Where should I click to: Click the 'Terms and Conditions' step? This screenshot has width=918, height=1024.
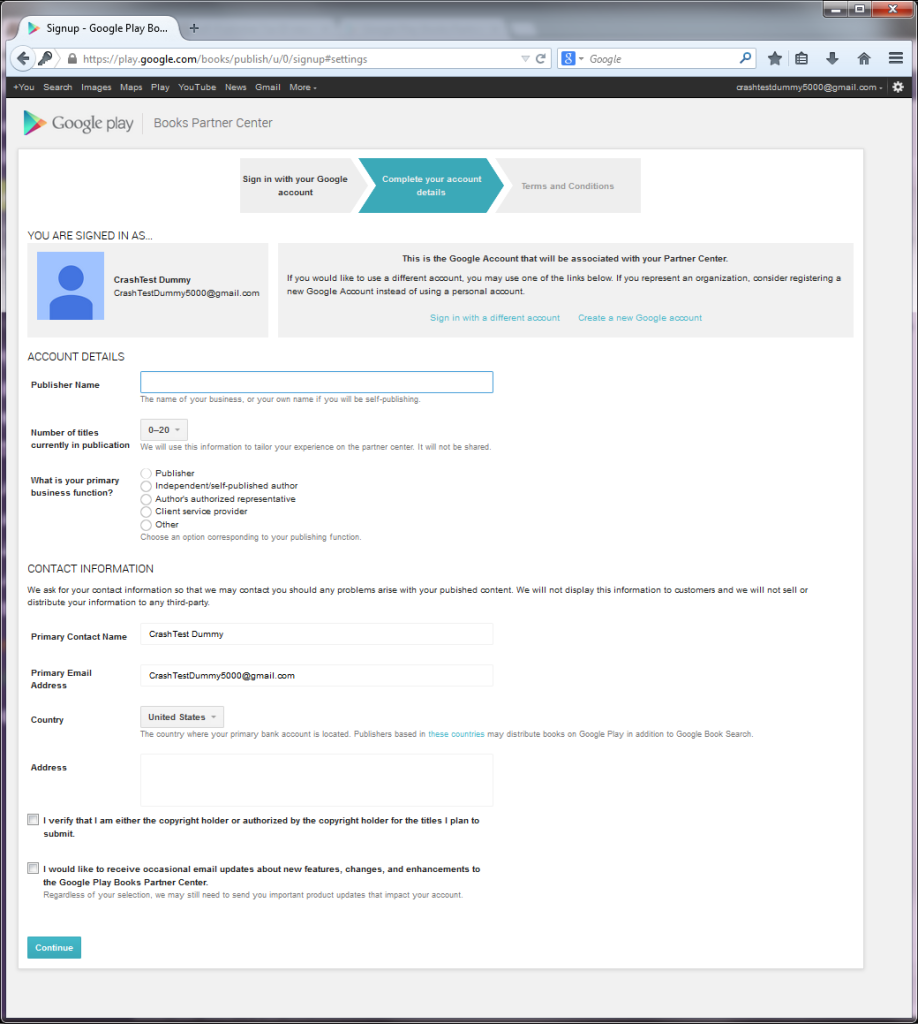tap(567, 186)
